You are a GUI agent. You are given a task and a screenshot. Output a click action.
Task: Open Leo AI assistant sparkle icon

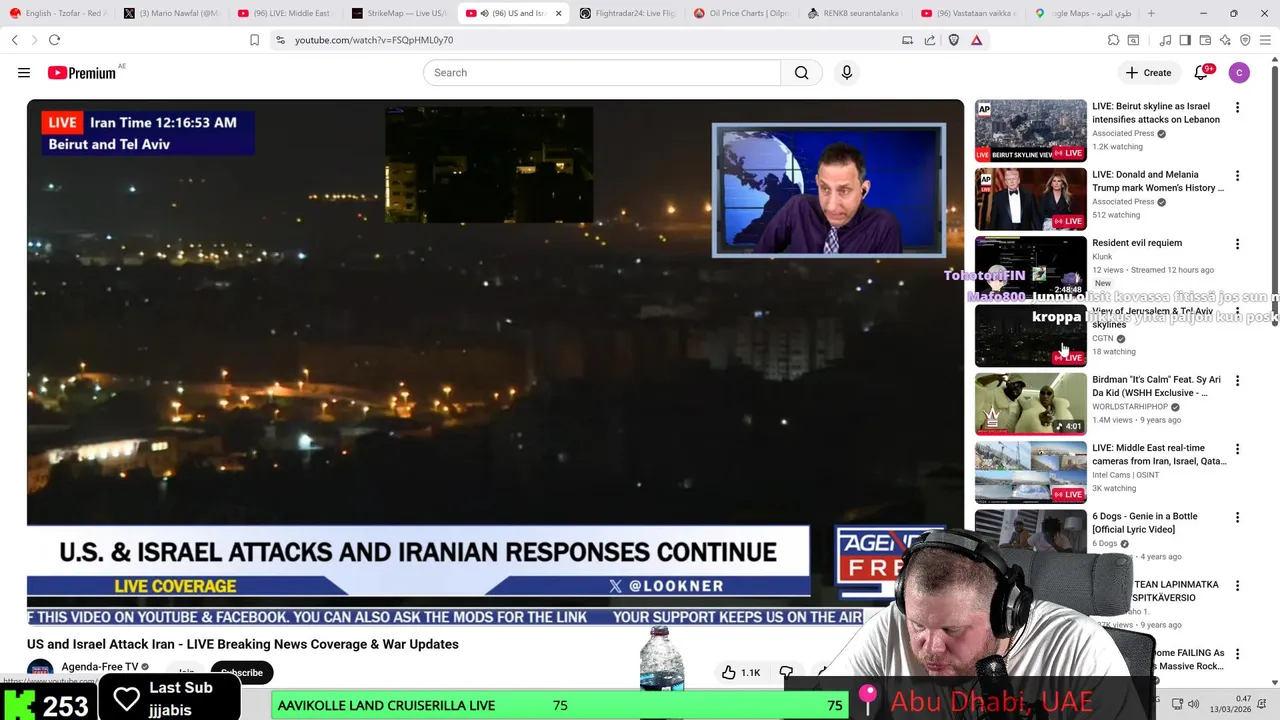(x=1225, y=40)
